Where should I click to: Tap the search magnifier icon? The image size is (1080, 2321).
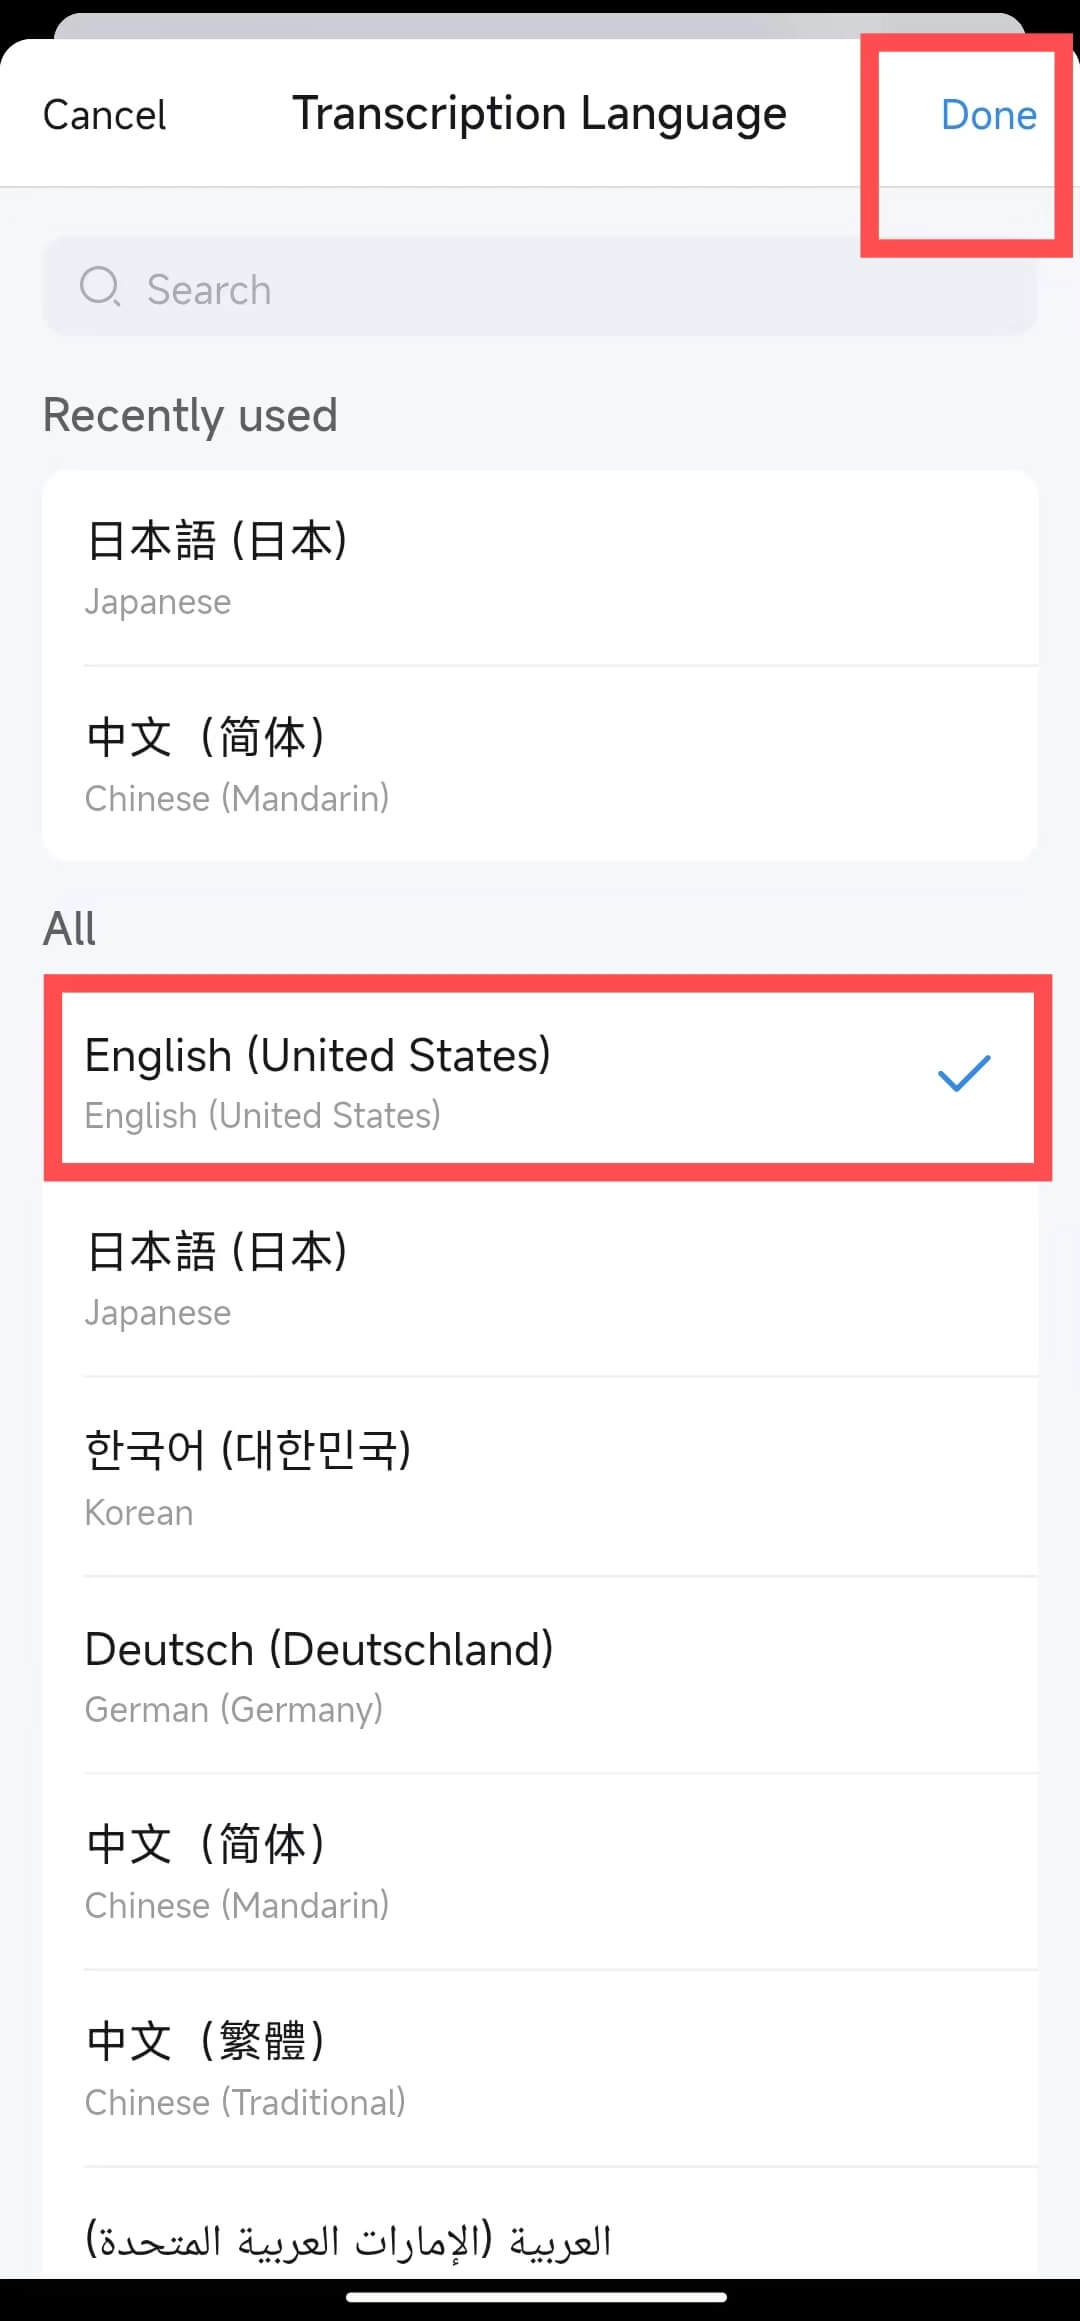pyautogui.click(x=100, y=287)
